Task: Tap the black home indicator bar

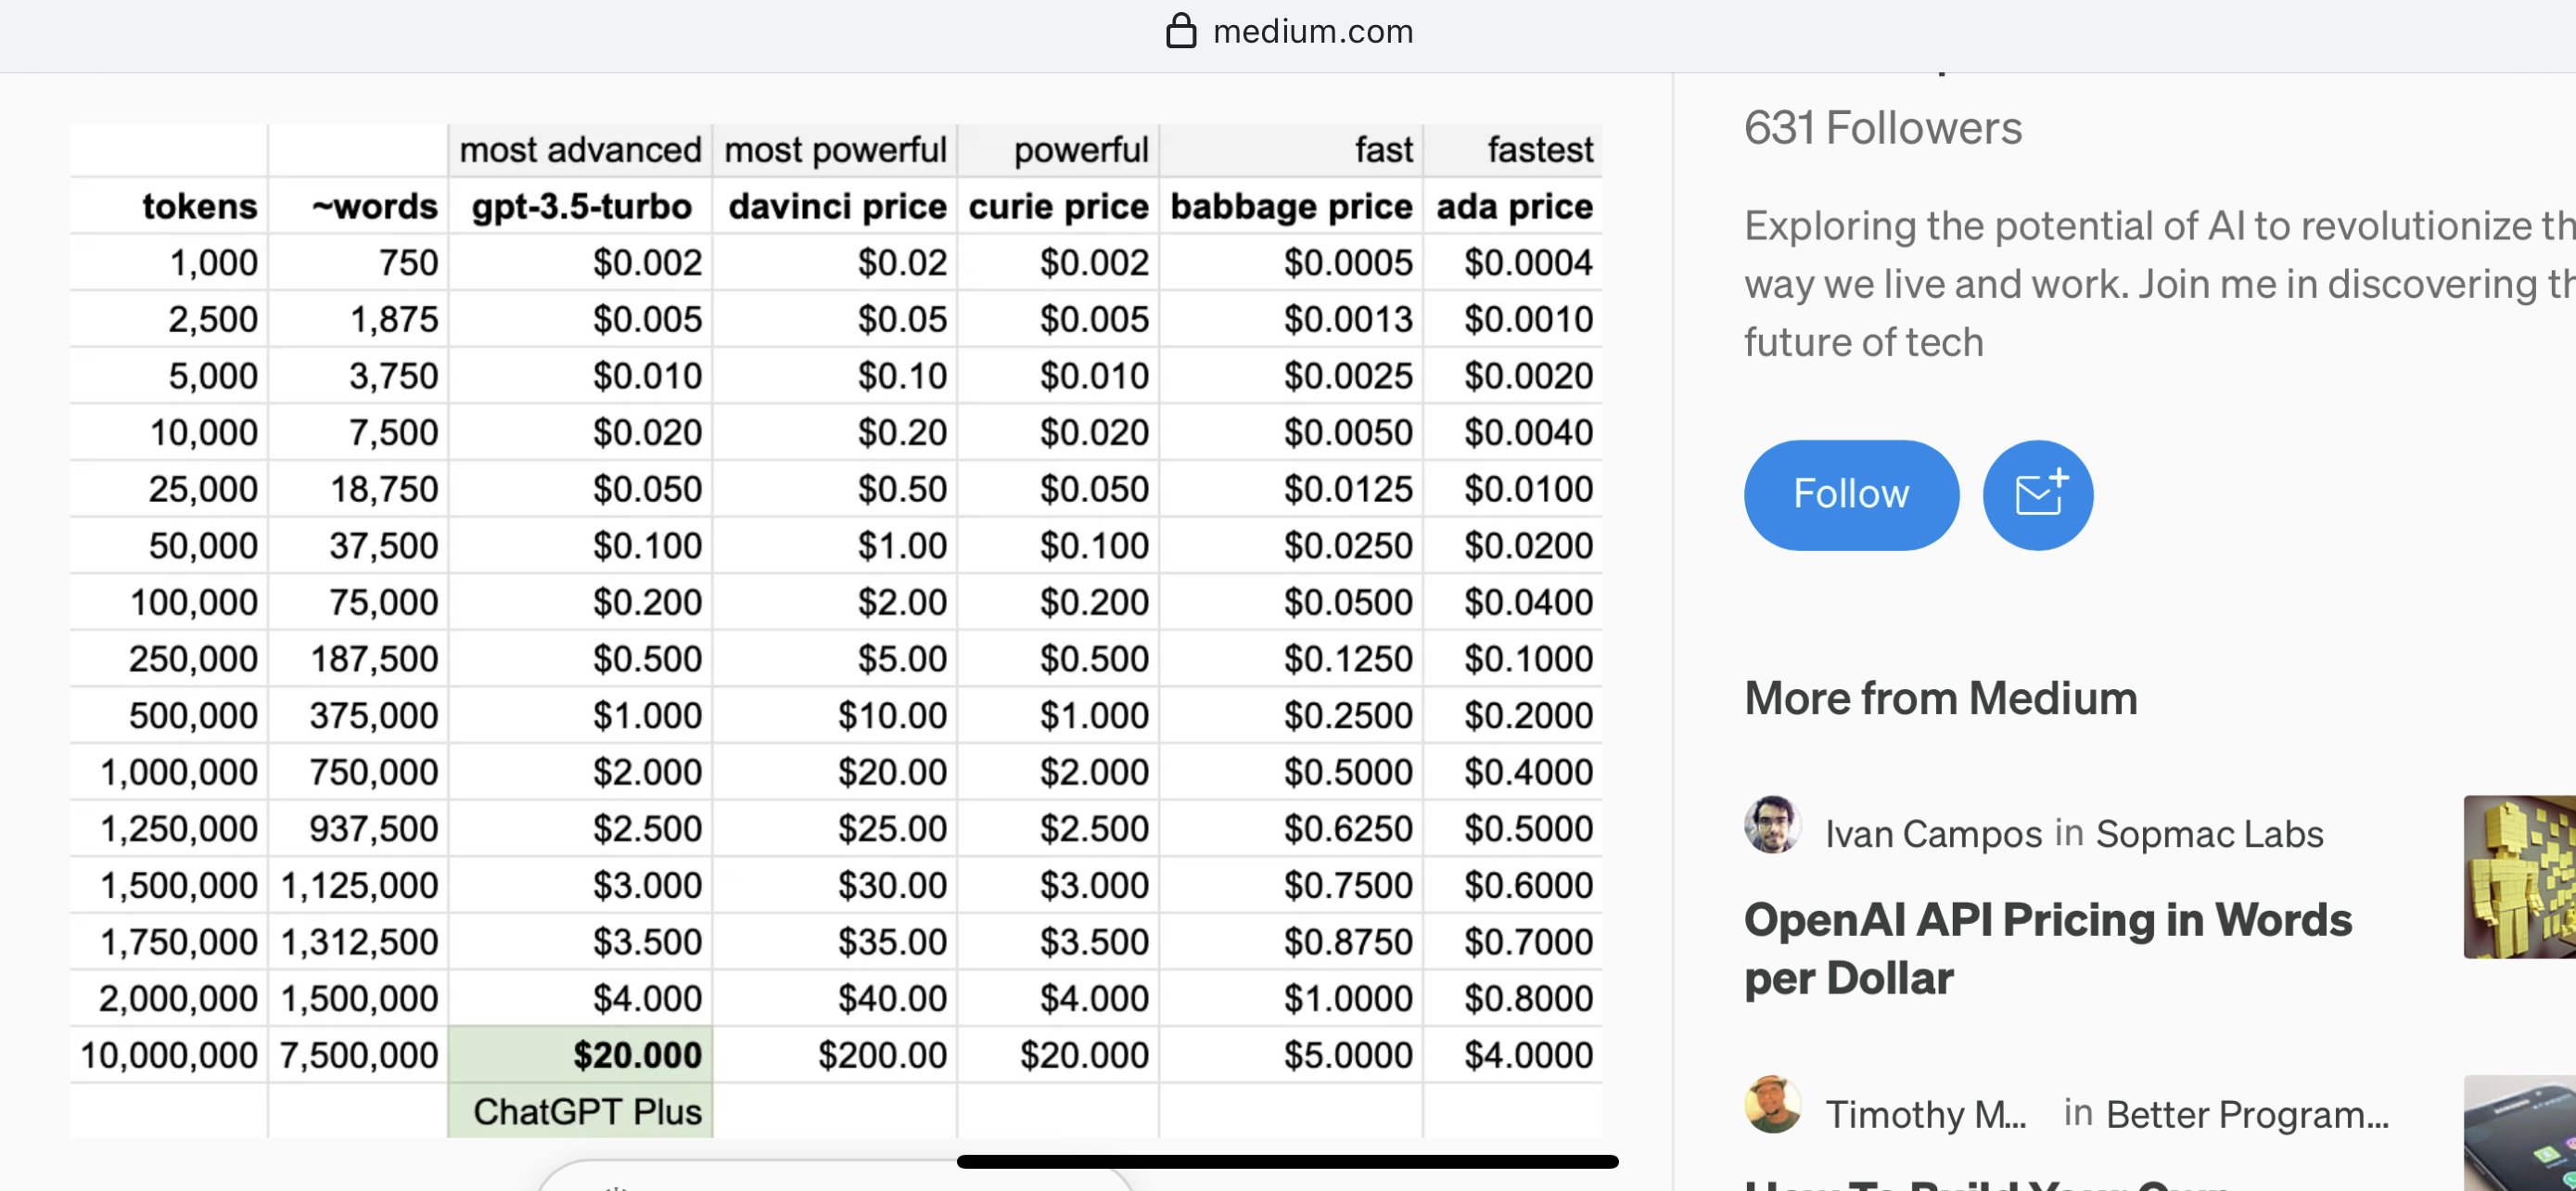Action: (x=1287, y=1161)
